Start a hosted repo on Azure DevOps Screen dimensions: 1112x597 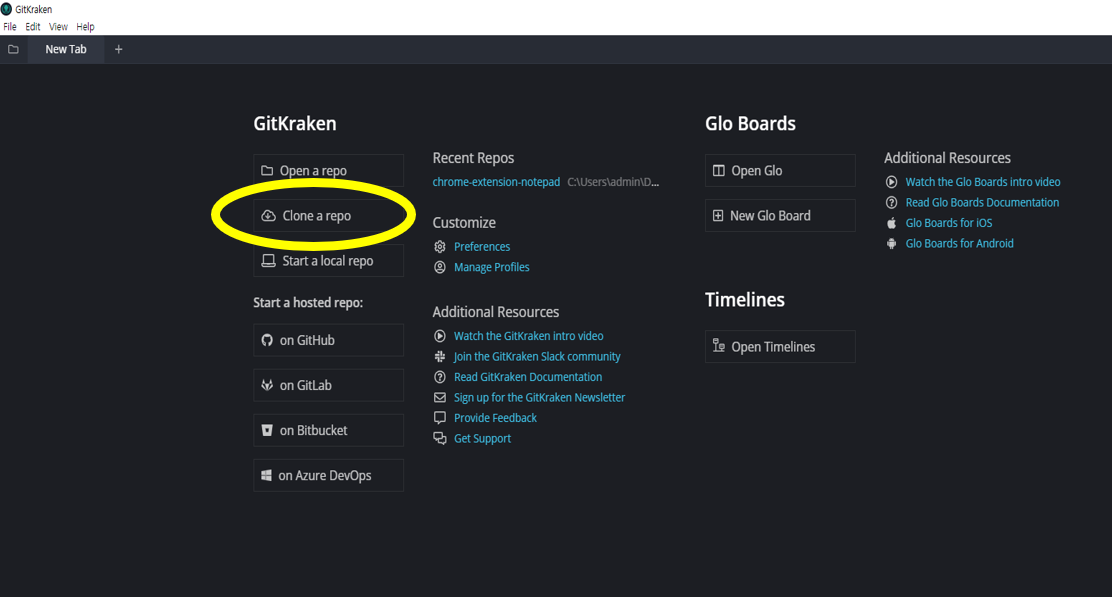tap(328, 475)
